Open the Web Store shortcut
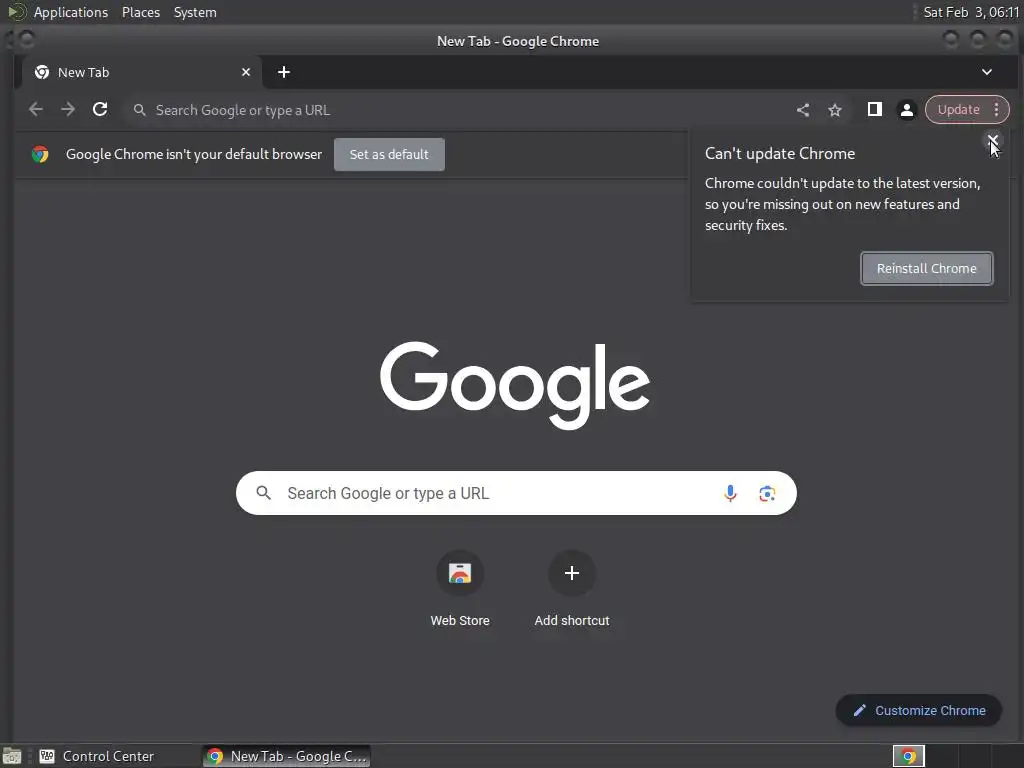Viewport: 1024px width, 768px height. point(460,589)
